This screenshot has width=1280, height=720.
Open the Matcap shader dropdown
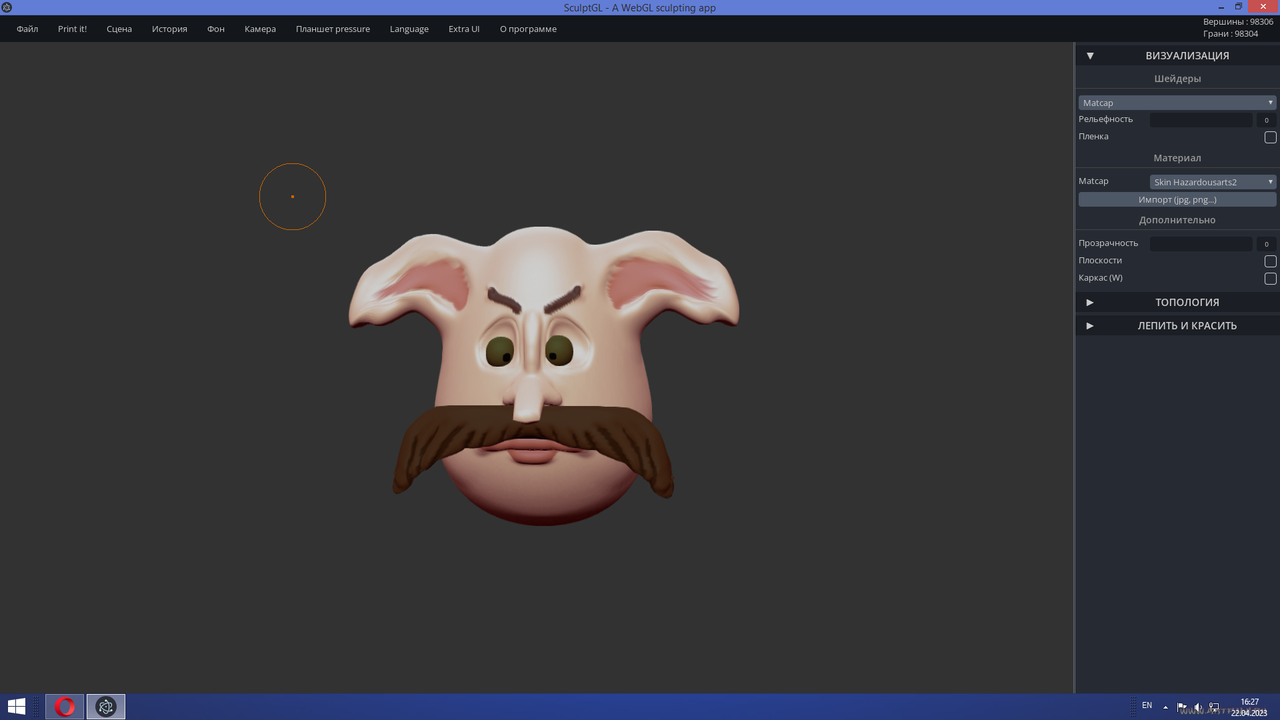(x=1177, y=102)
